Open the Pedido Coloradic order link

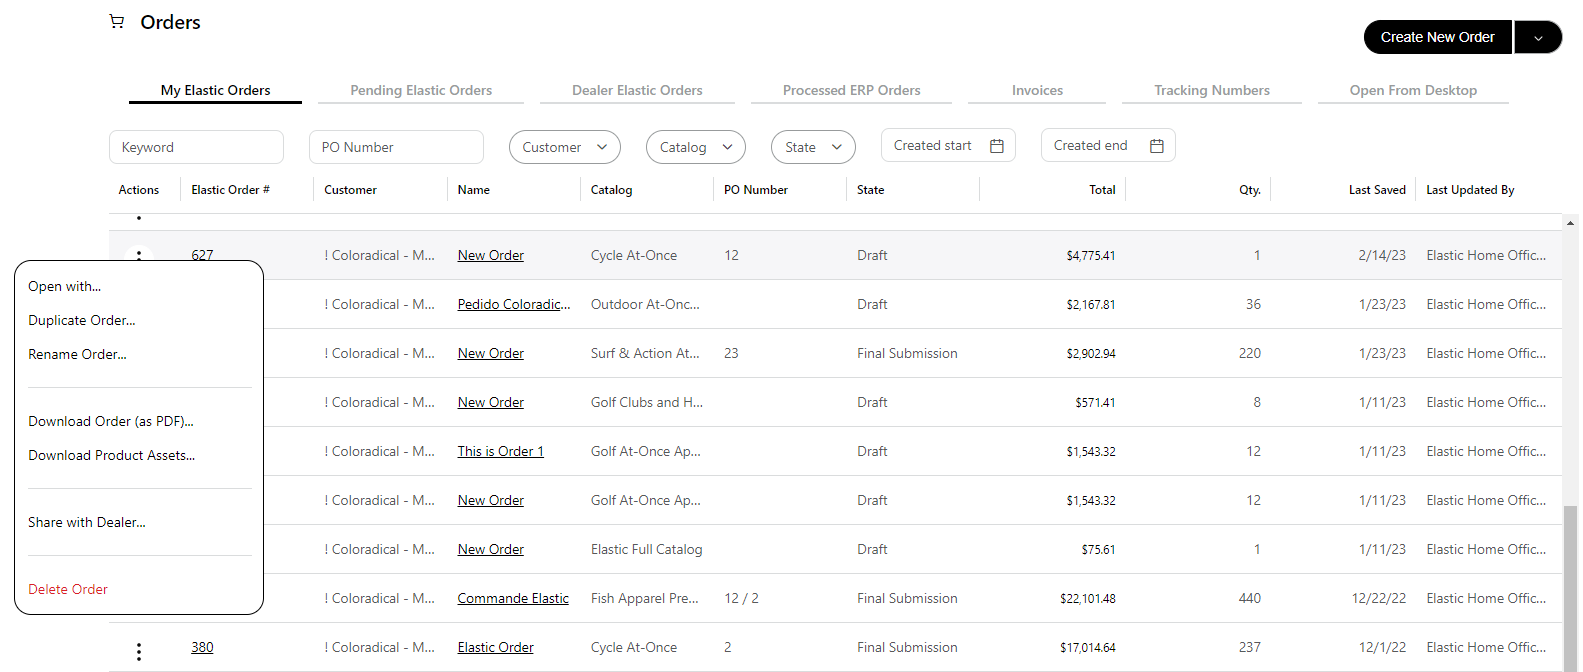513,304
